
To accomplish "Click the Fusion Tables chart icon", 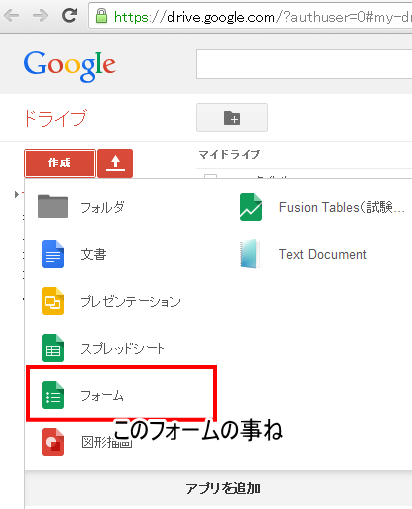I will pyautogui.click(x=251, y=207).
